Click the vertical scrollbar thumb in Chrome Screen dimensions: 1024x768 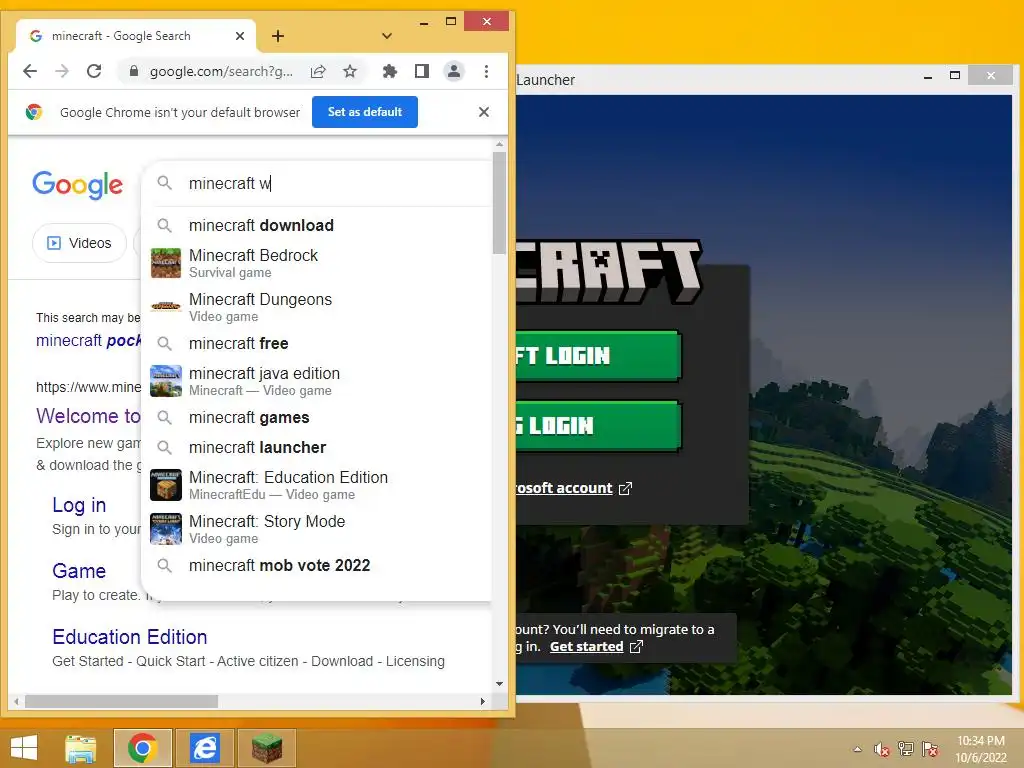pyautogui.click(x=500, y=202)
